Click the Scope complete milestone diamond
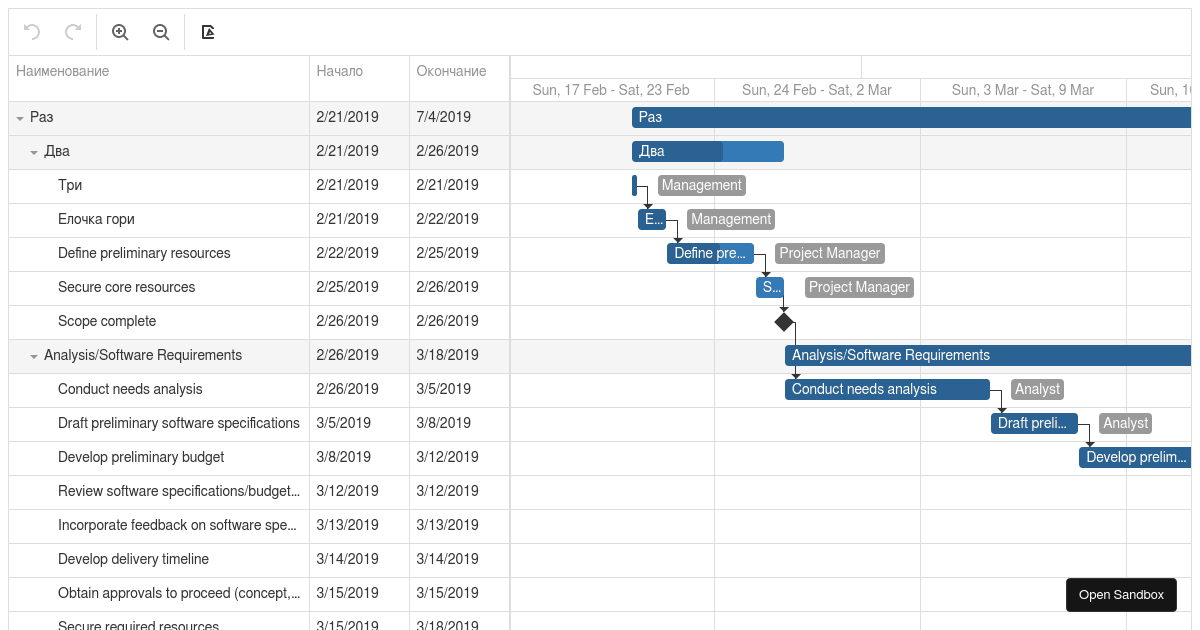 click(x=784, y=321)
